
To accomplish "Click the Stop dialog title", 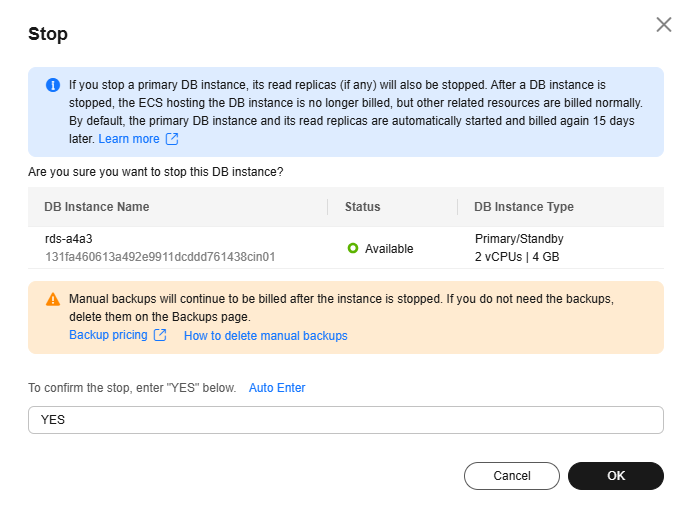I will [x=48, y=34].
